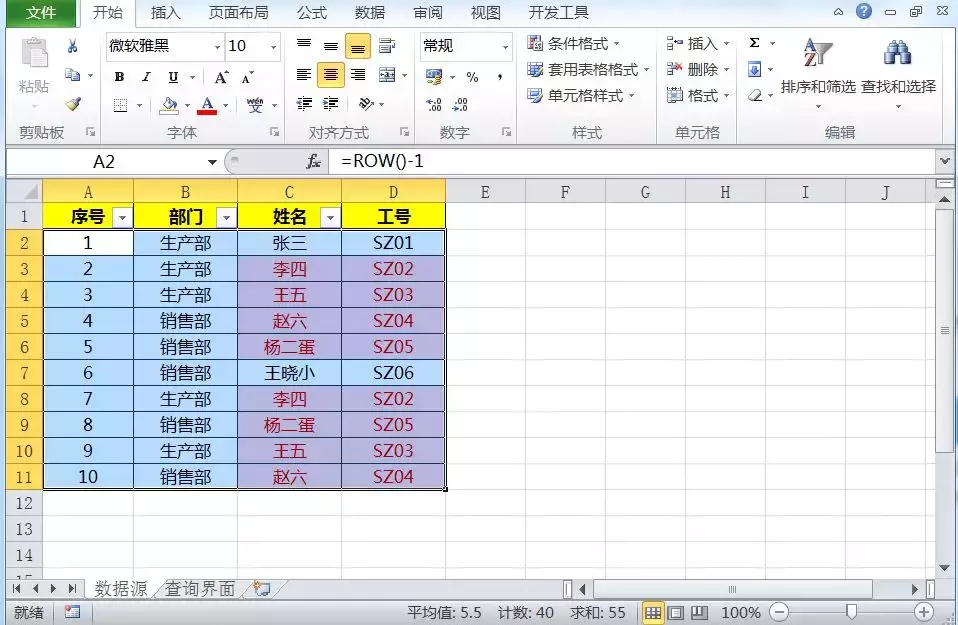Open the 部门 column filter dropdown
958x625 pixels.
(x=227, y=217)
